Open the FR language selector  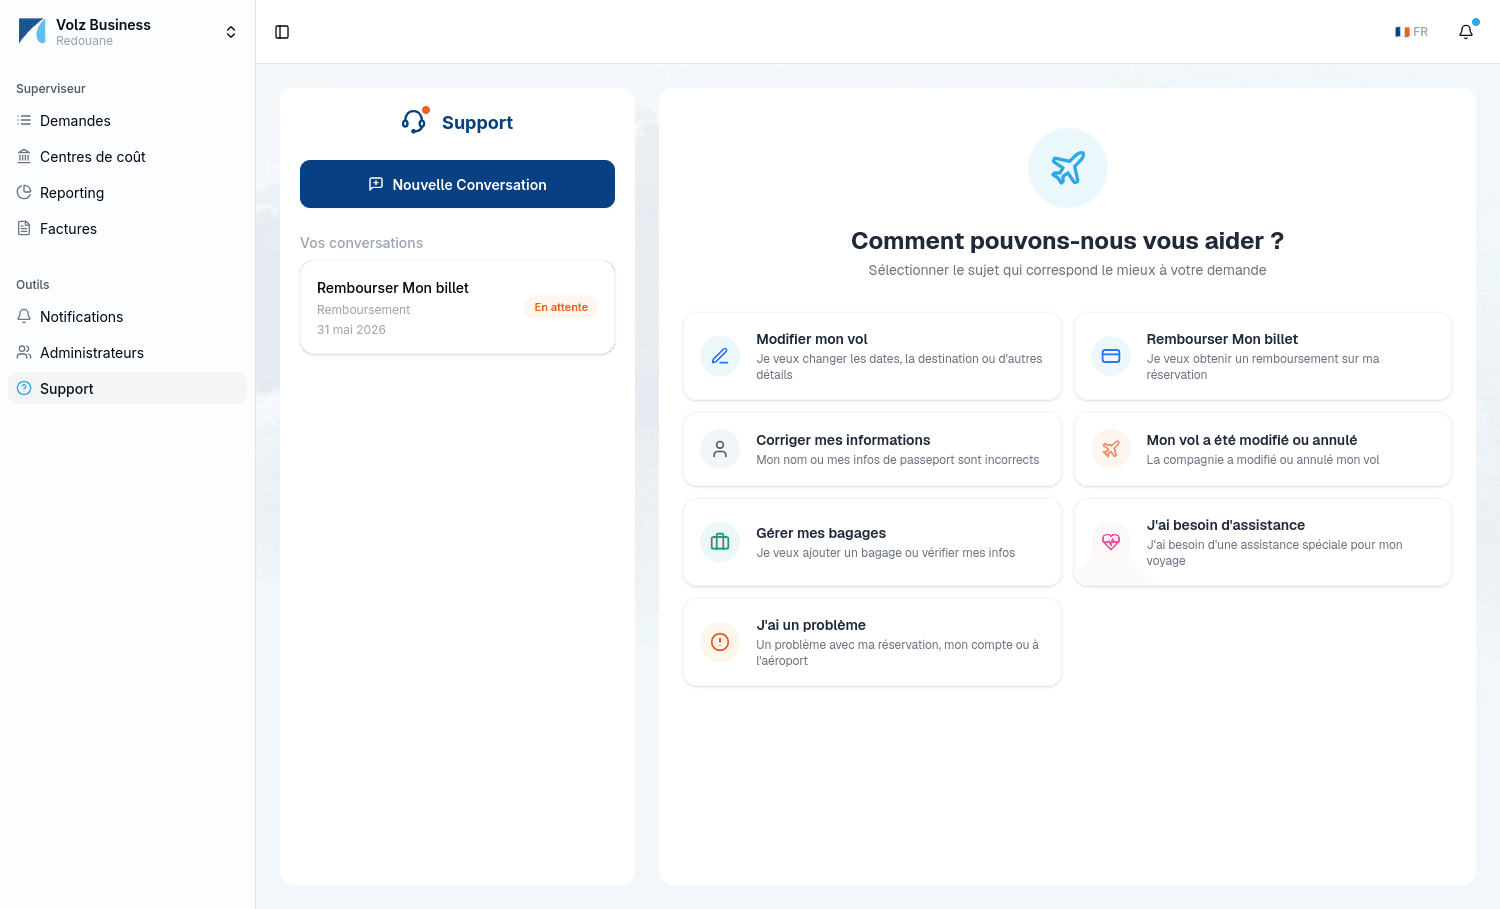pos(1411,32)
